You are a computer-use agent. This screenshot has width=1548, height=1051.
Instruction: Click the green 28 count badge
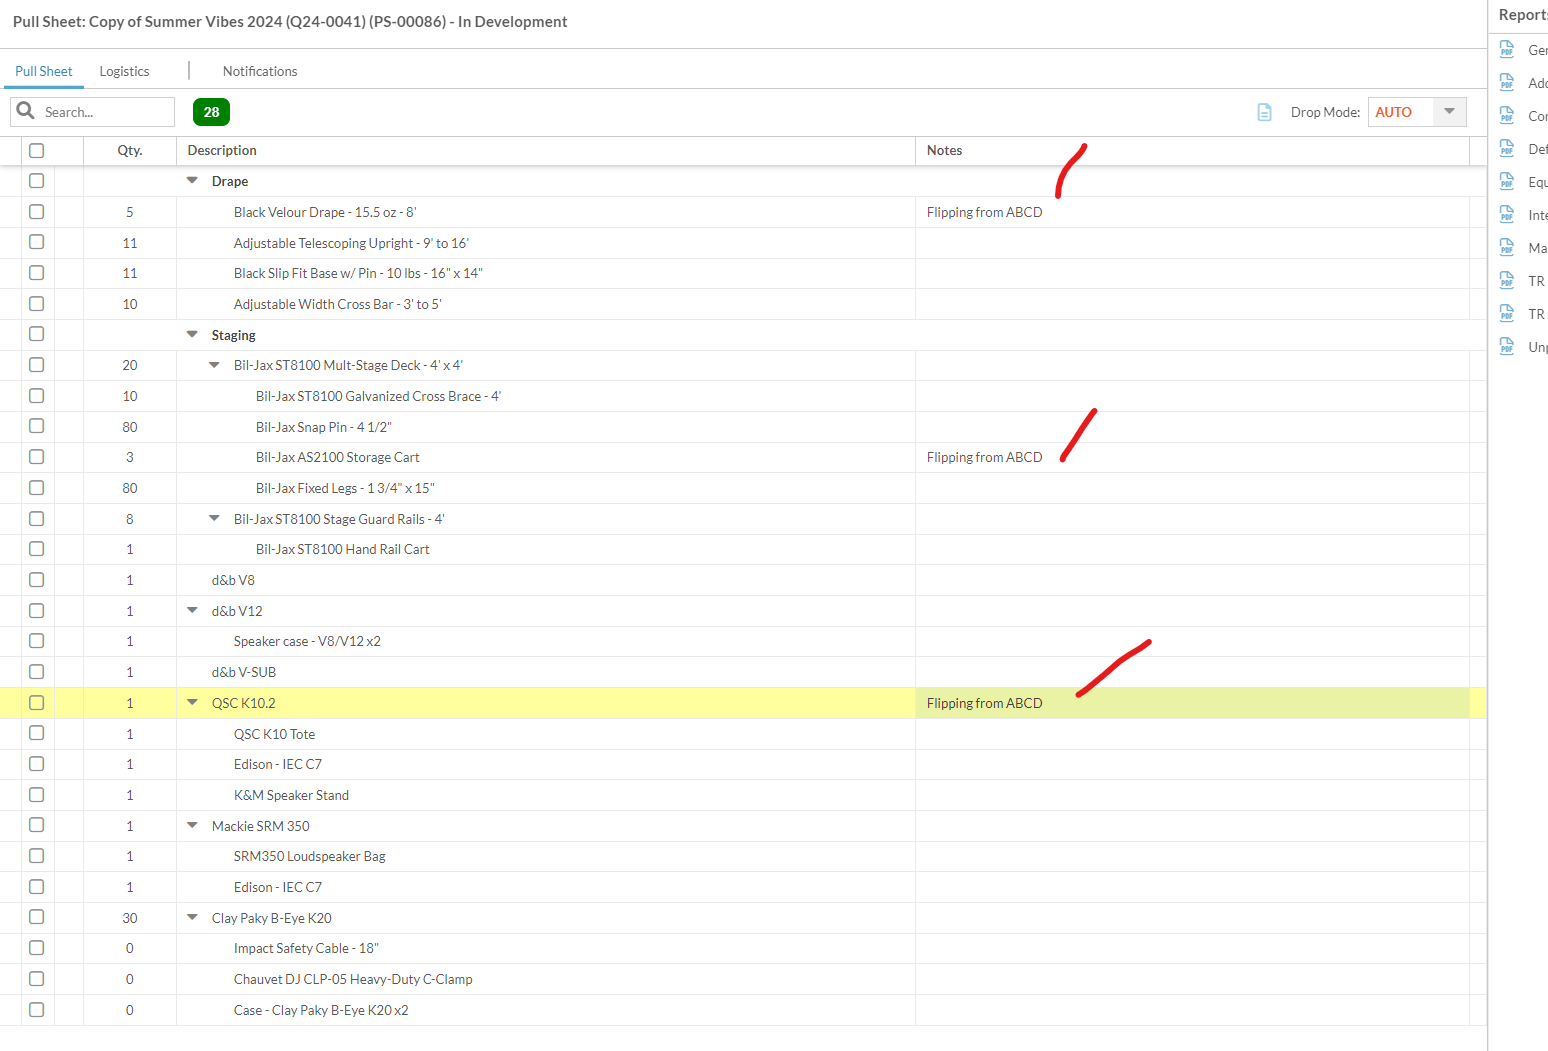[x=211, y=112]
